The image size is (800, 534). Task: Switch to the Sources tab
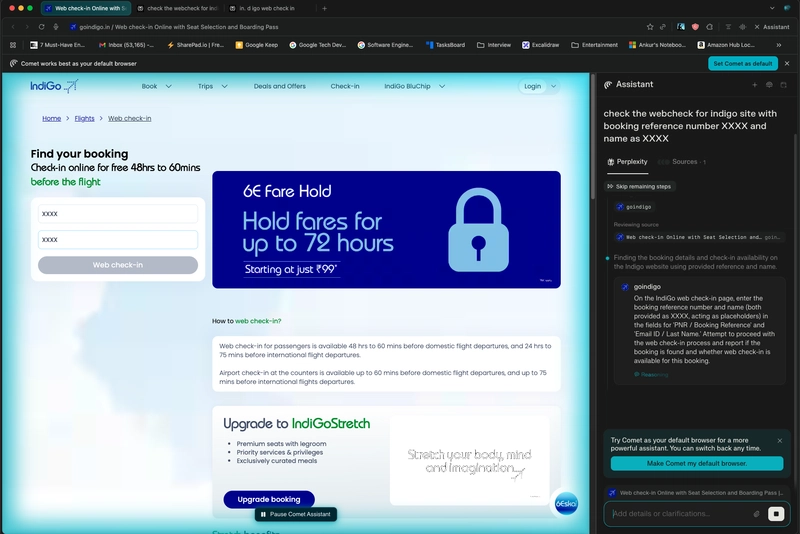[x=684, y=161]
